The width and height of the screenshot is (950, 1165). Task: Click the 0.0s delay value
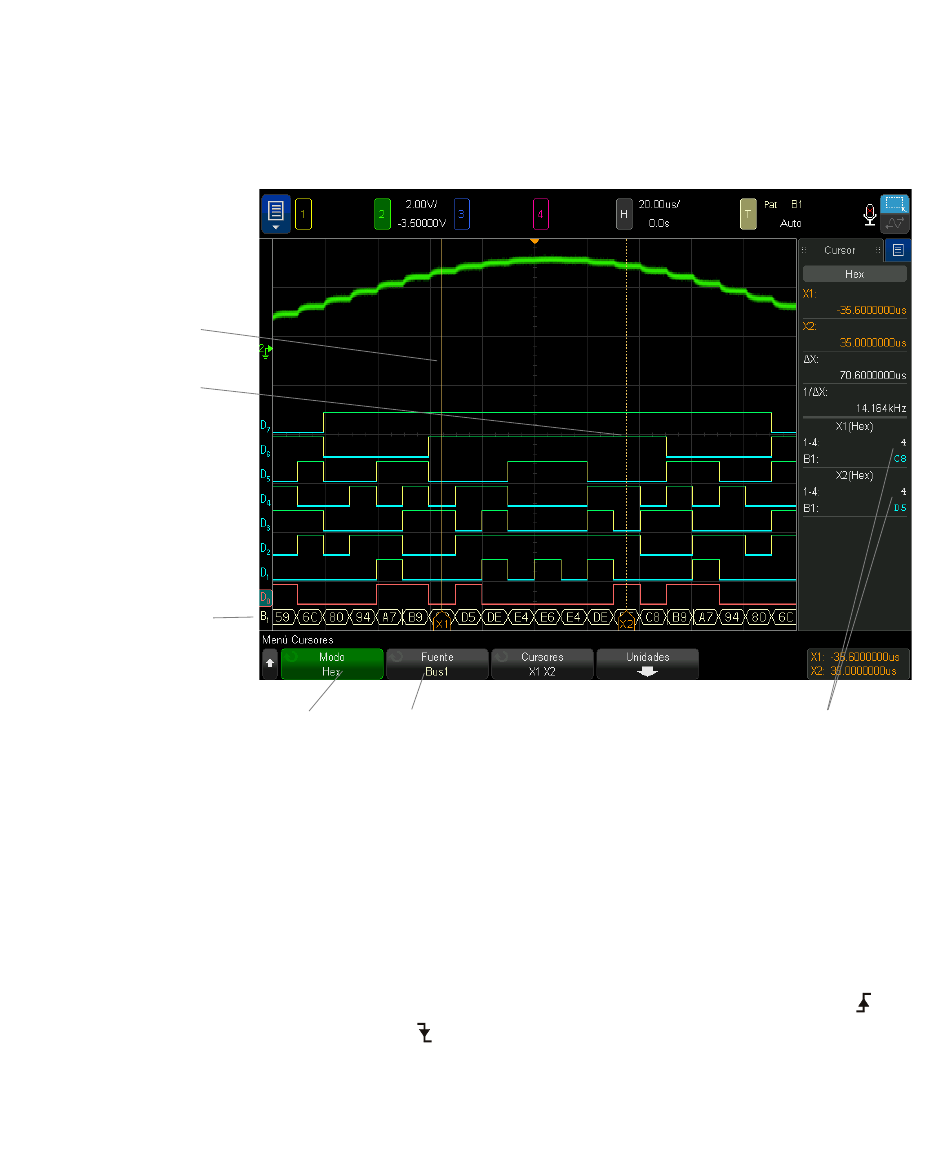pos(659,223)
